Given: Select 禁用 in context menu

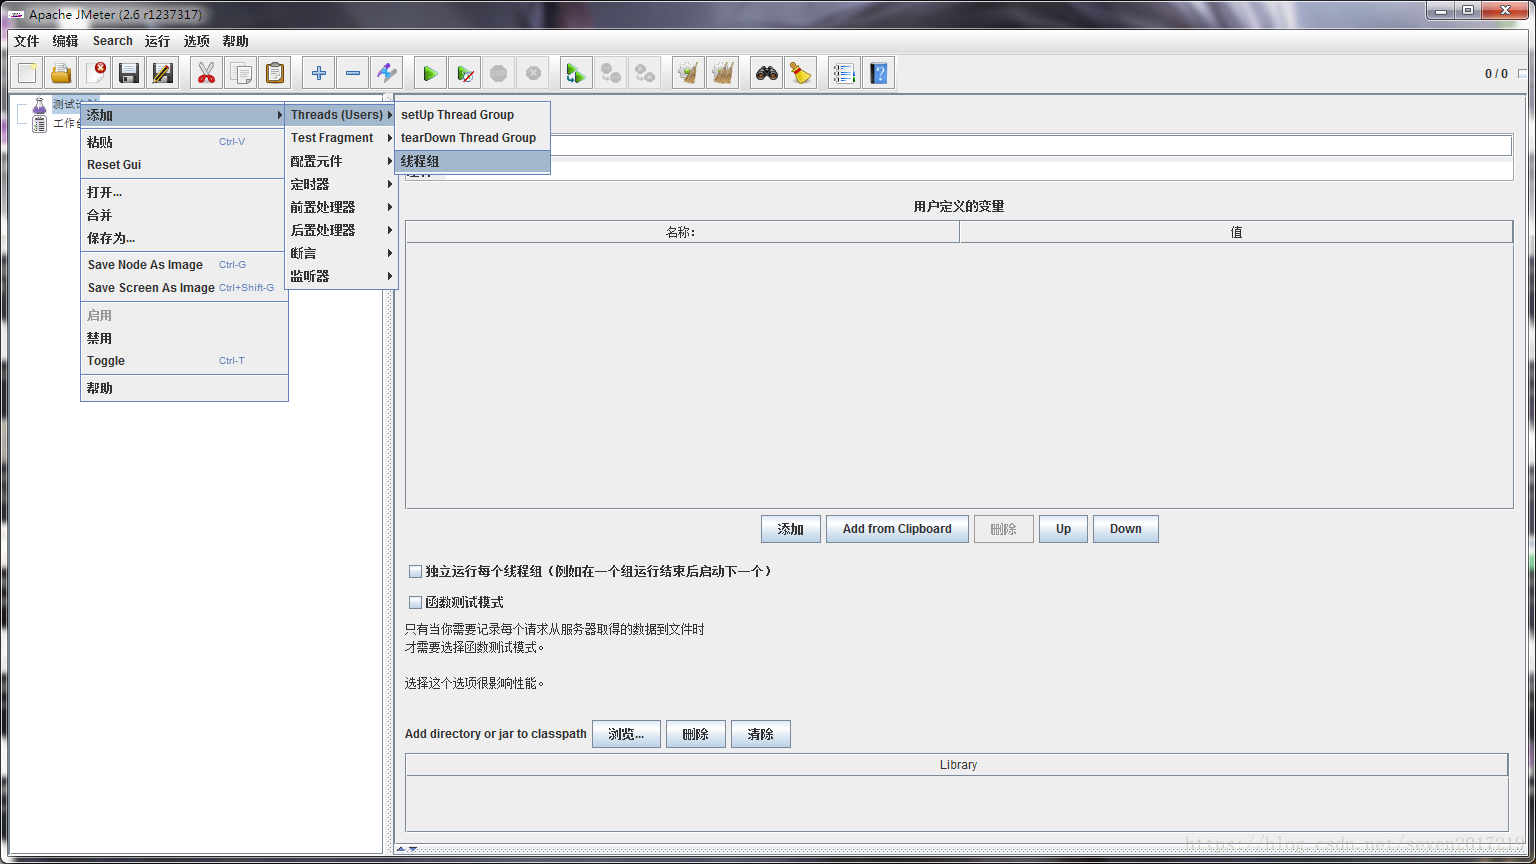Looking at the screenshot, I should coord(184,338).
